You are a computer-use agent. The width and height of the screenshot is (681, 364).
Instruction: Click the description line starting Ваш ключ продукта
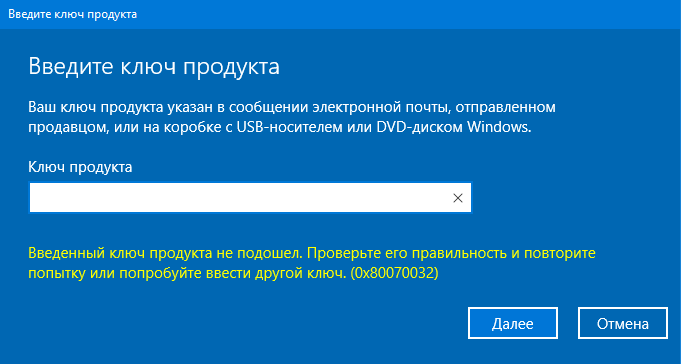[292, 107]
